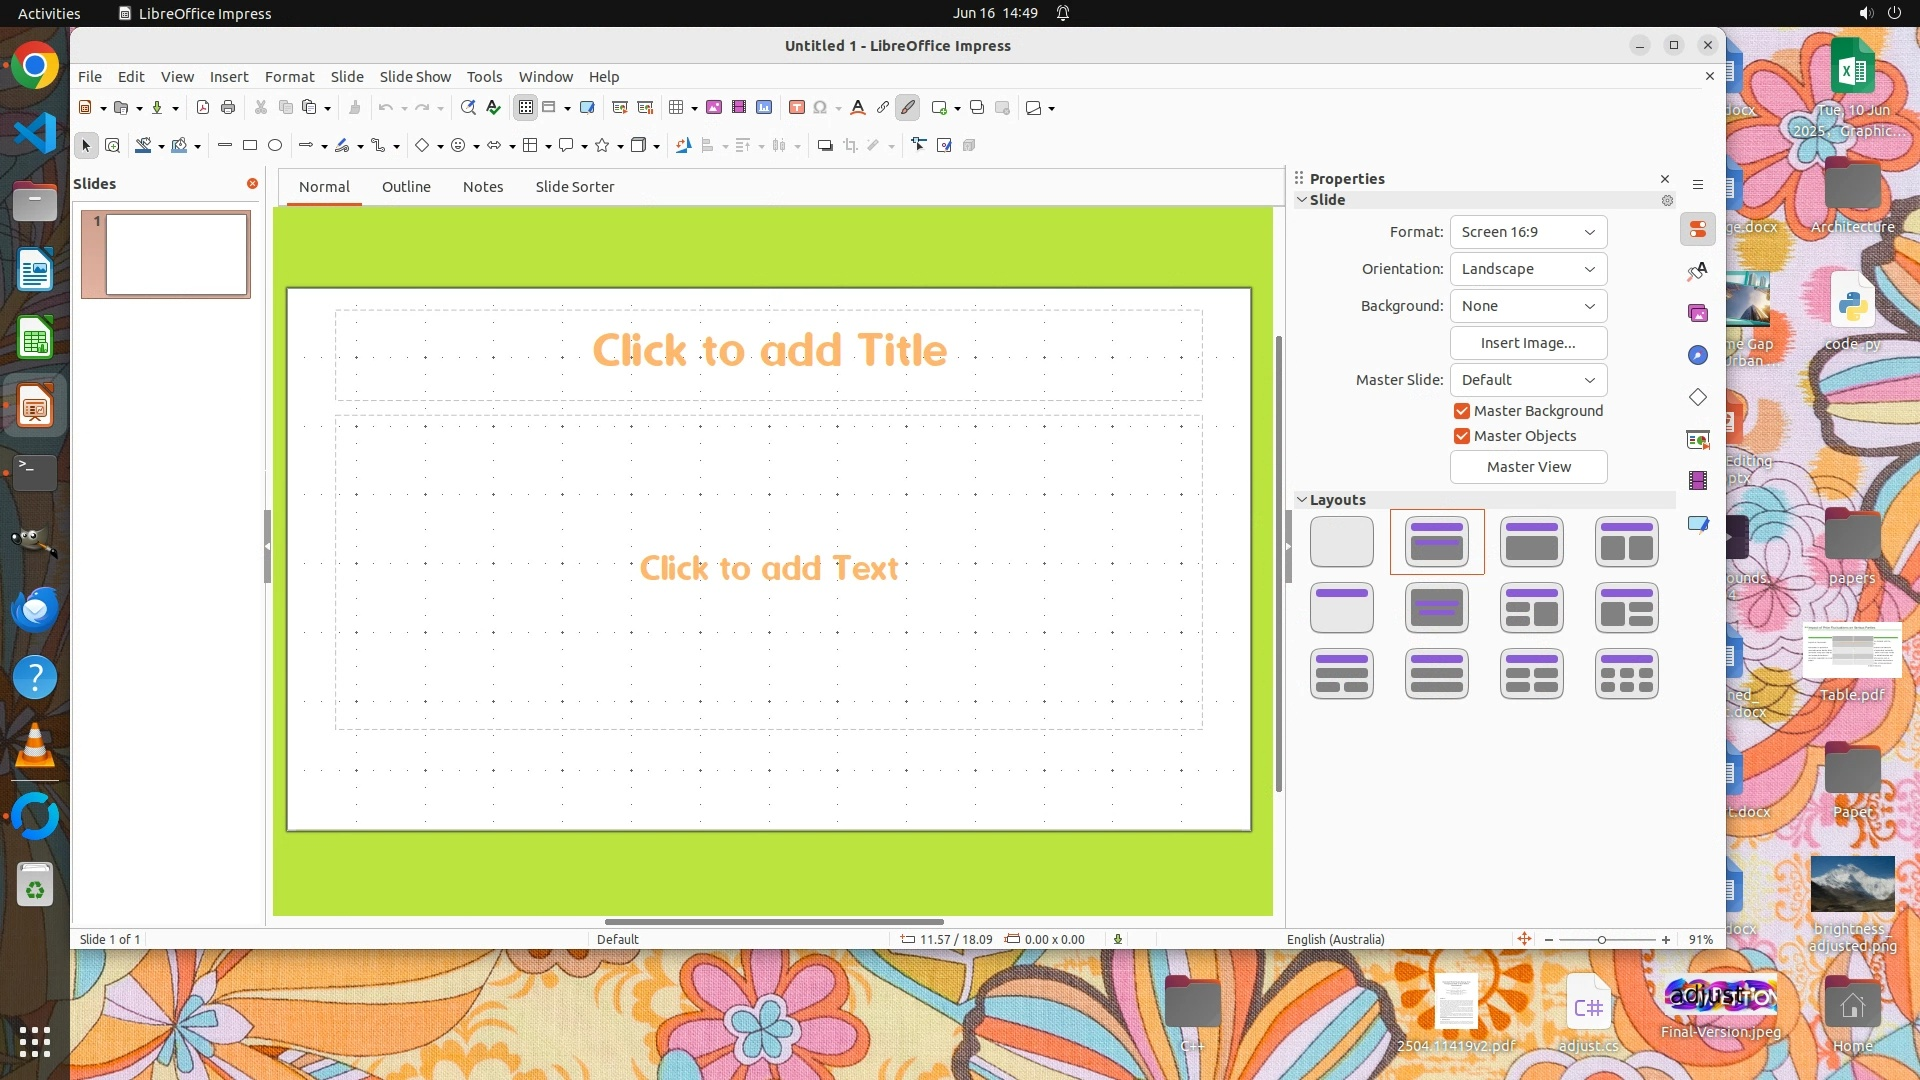Click the Master View button
Screen dimensions: 1920x1080
pyautogui.click(x=1528, y=467)
